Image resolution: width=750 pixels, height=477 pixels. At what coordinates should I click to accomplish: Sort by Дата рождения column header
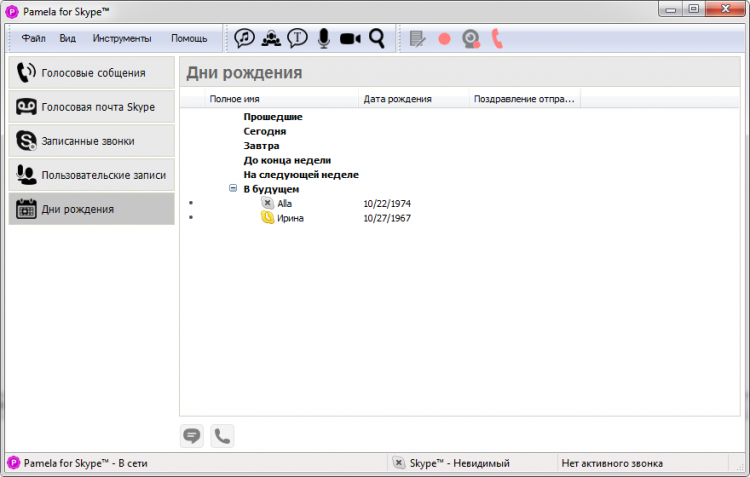pyautogui.click(x=414, y=99)
